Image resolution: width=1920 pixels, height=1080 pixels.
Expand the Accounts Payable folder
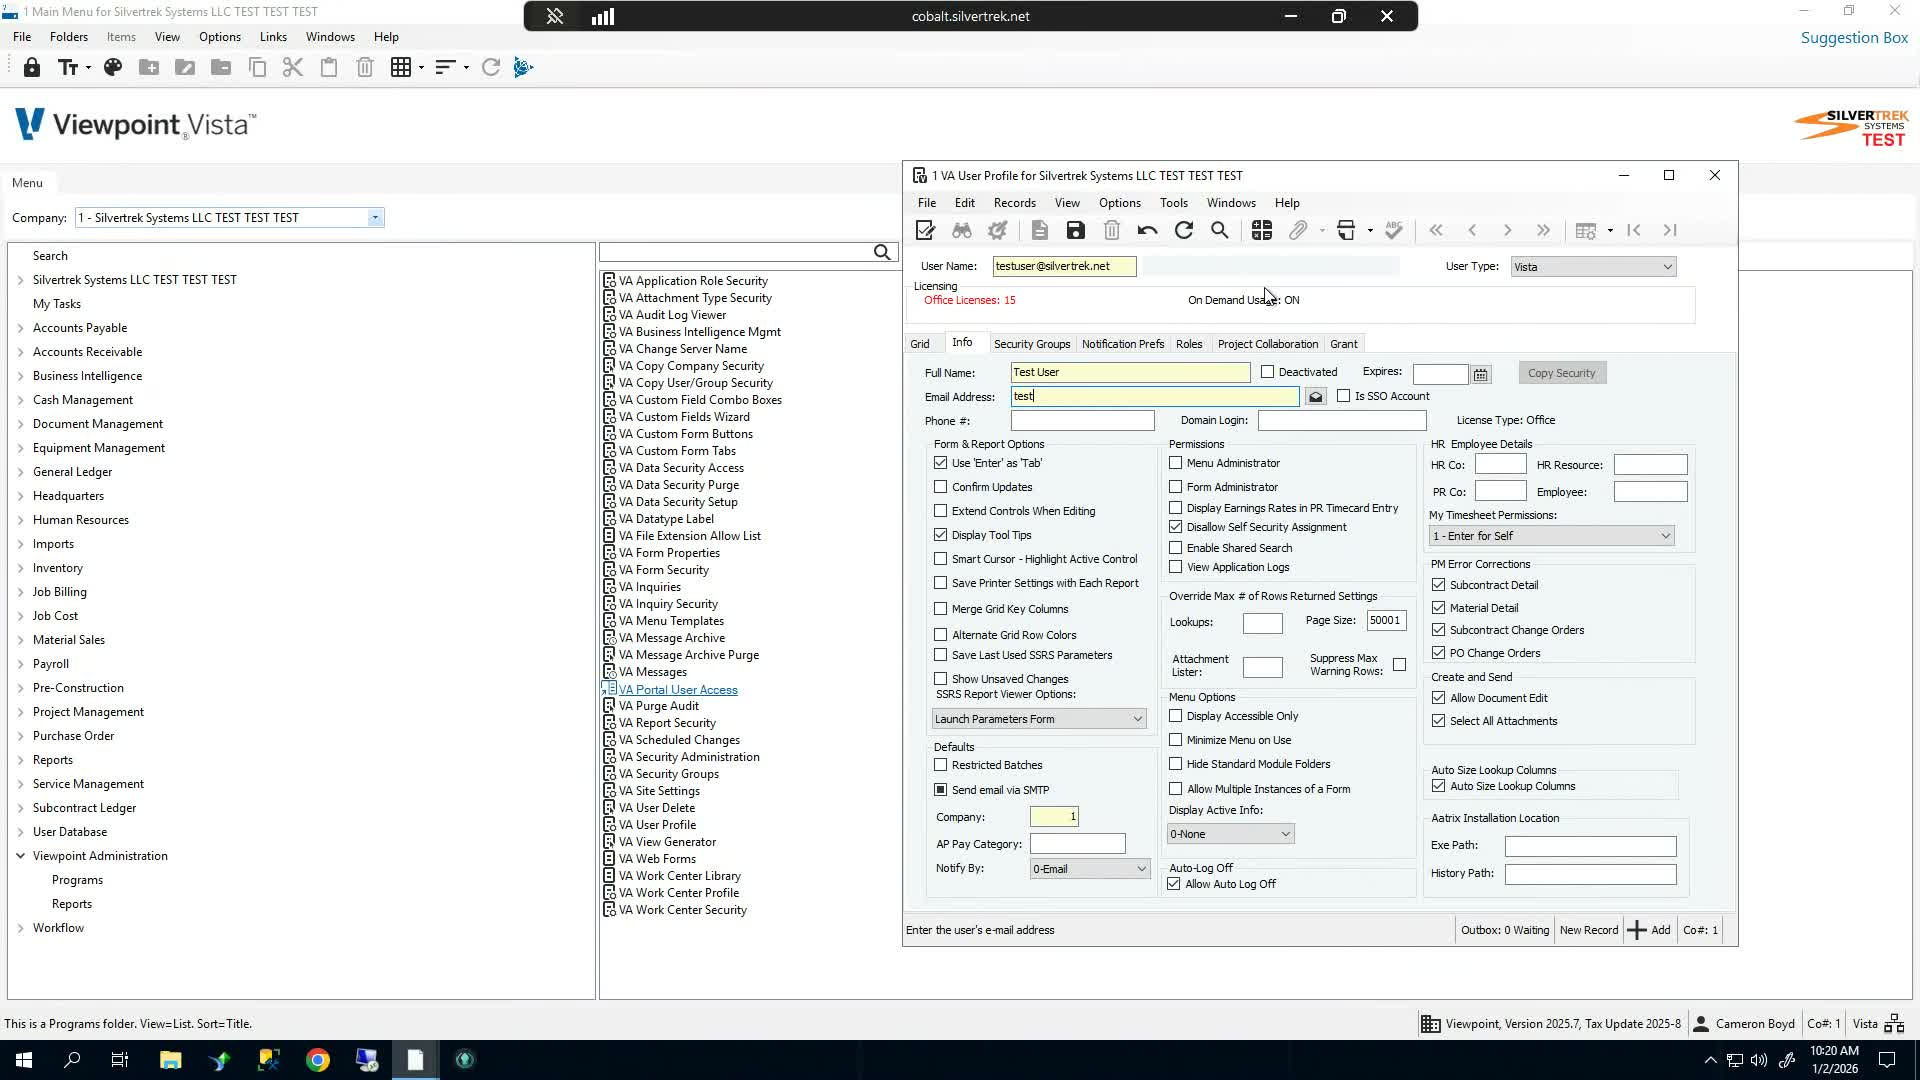[21, 328]
